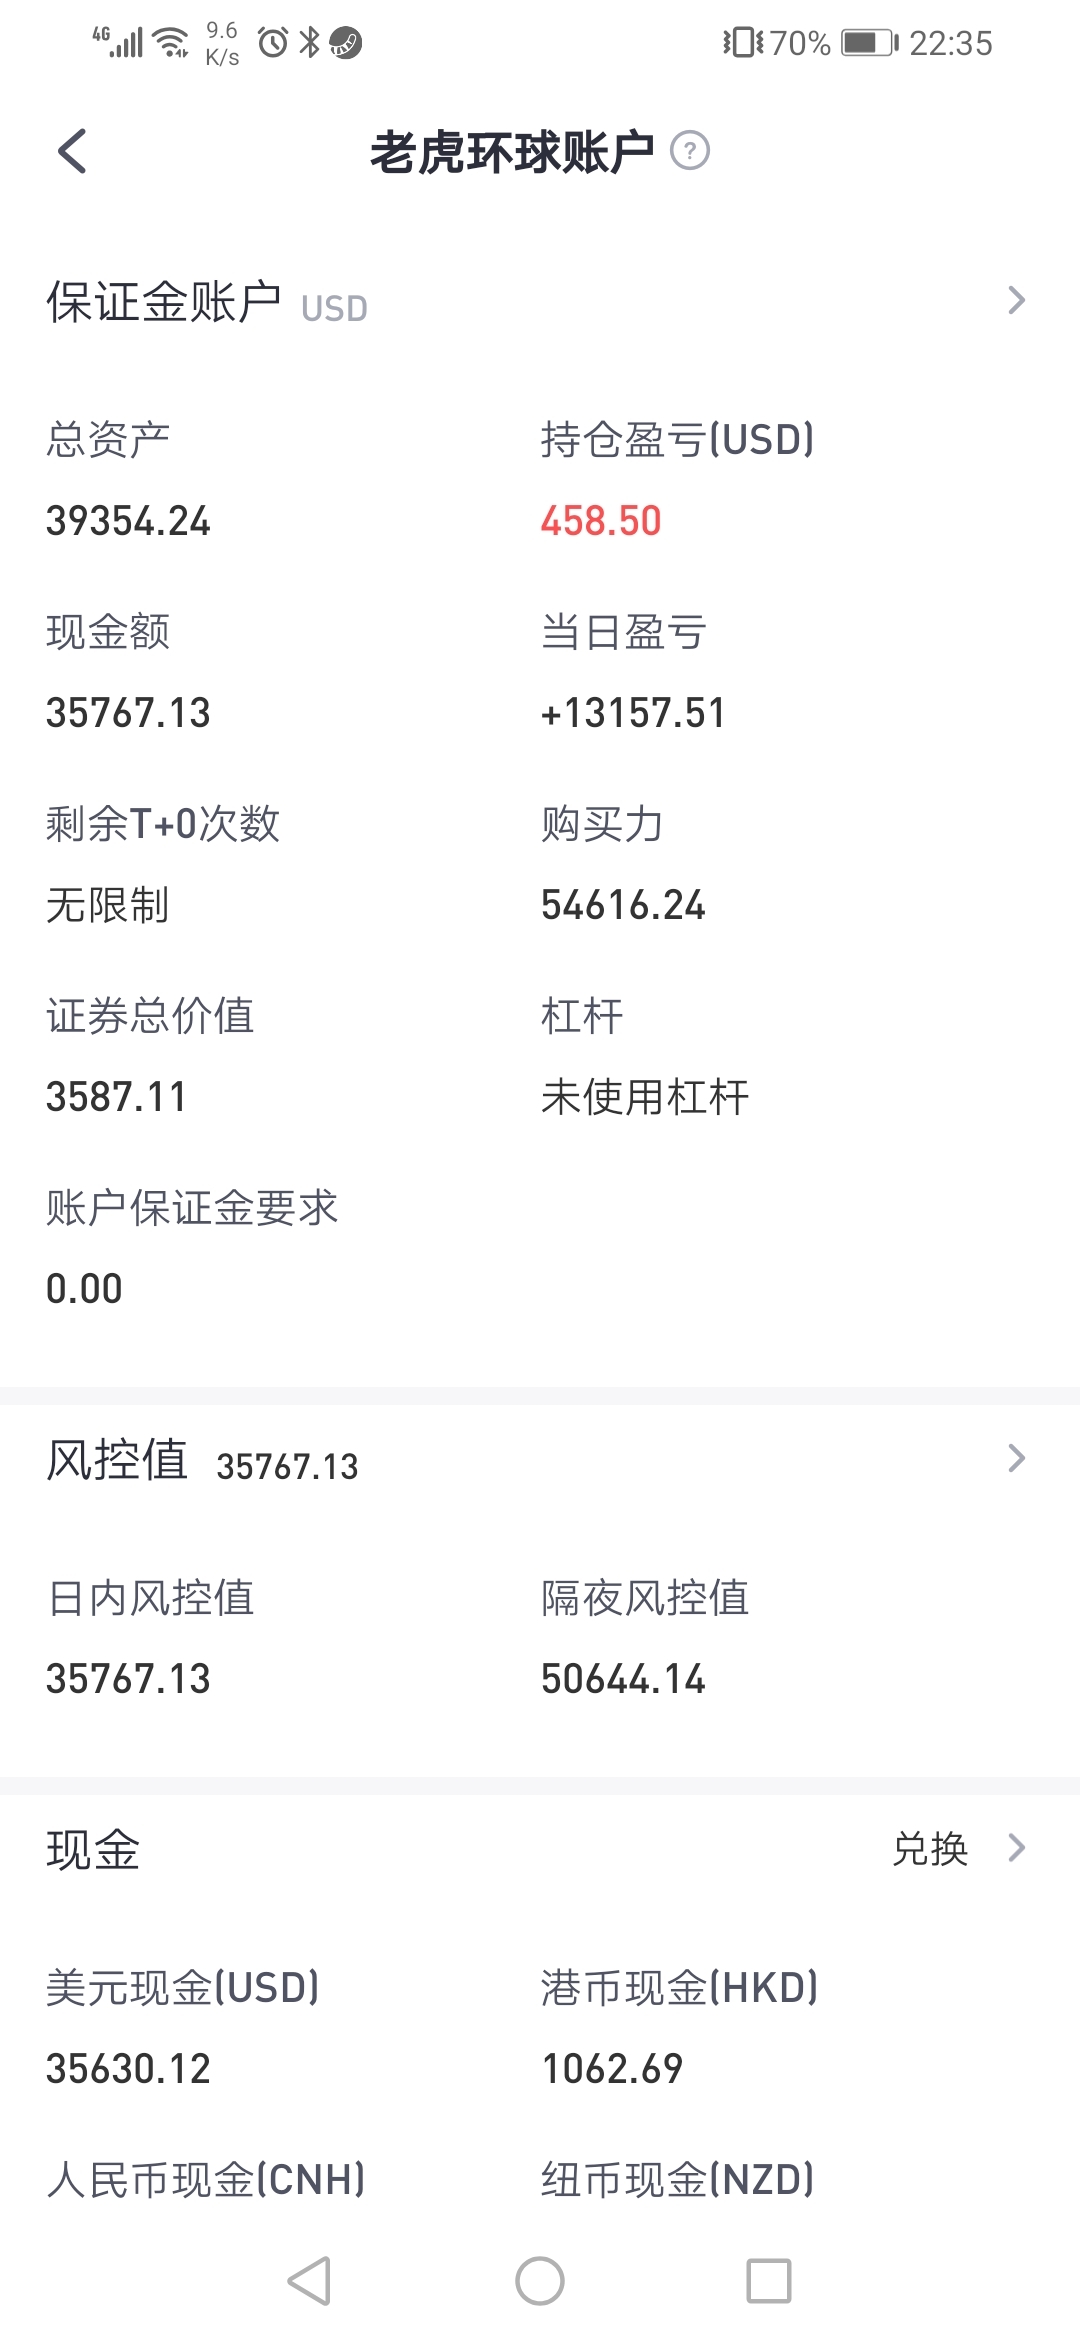This screenshot has width=1080, height=2340.
Task: Select the 风控值 header label
Action: (x=117, y=1460)
